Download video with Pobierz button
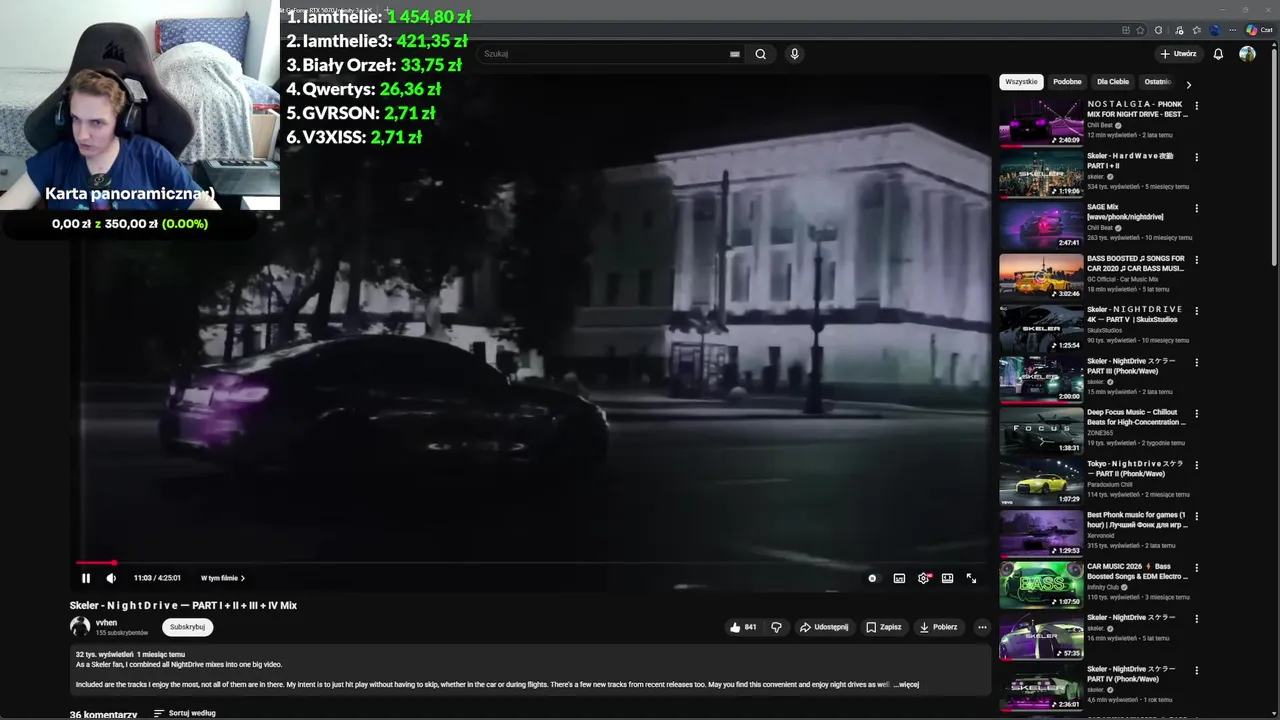Screen dimensions: 1280x720 [x=939, y=627]
